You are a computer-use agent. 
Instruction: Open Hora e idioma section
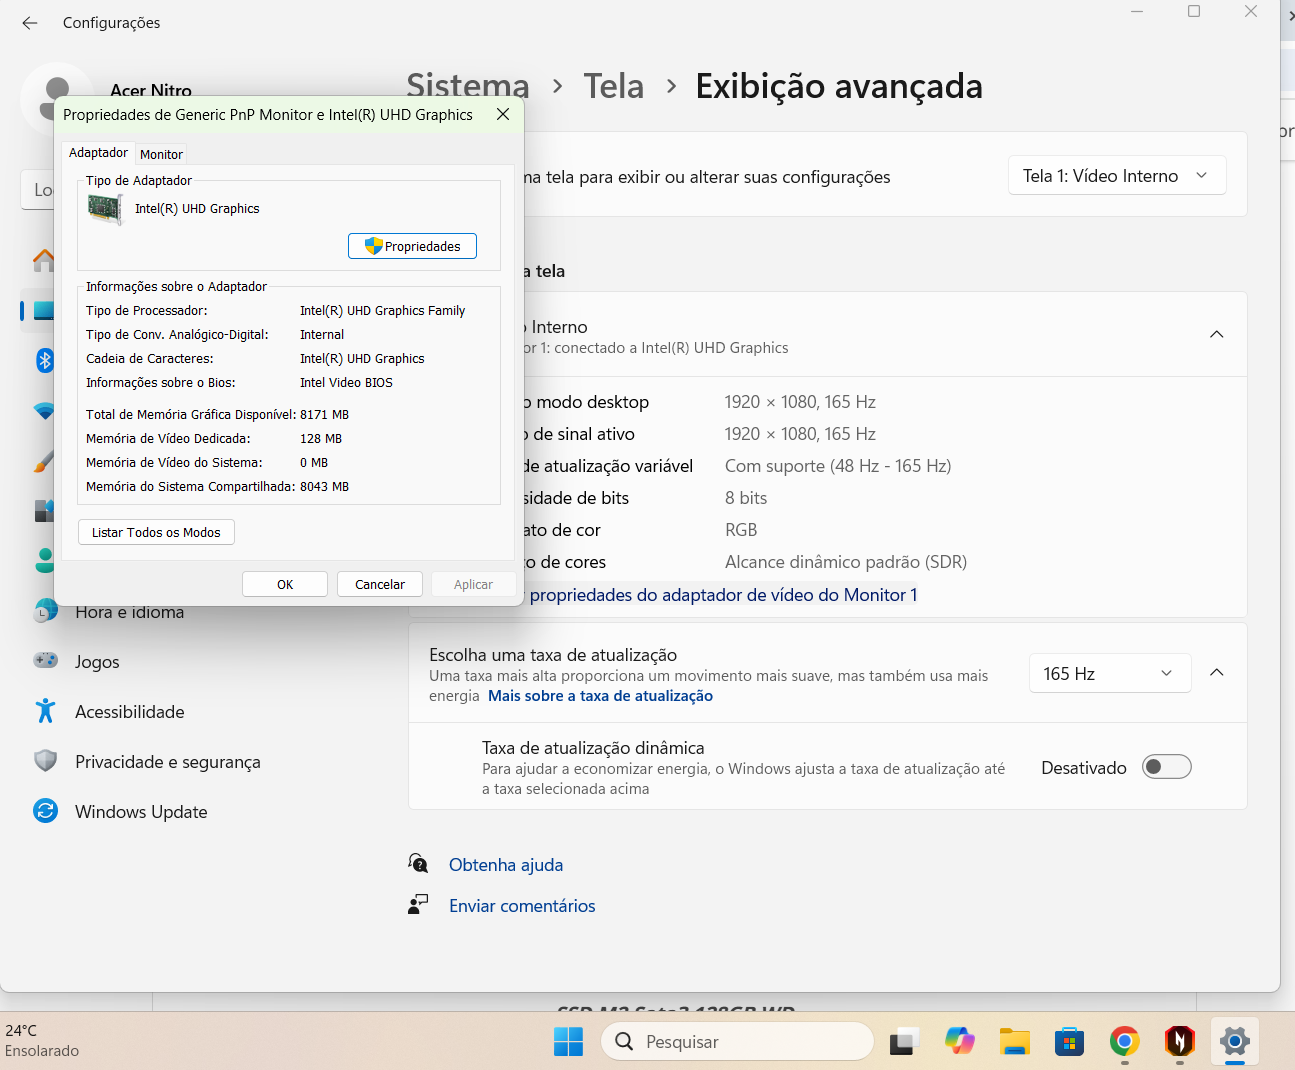click(x=130, y=612)
